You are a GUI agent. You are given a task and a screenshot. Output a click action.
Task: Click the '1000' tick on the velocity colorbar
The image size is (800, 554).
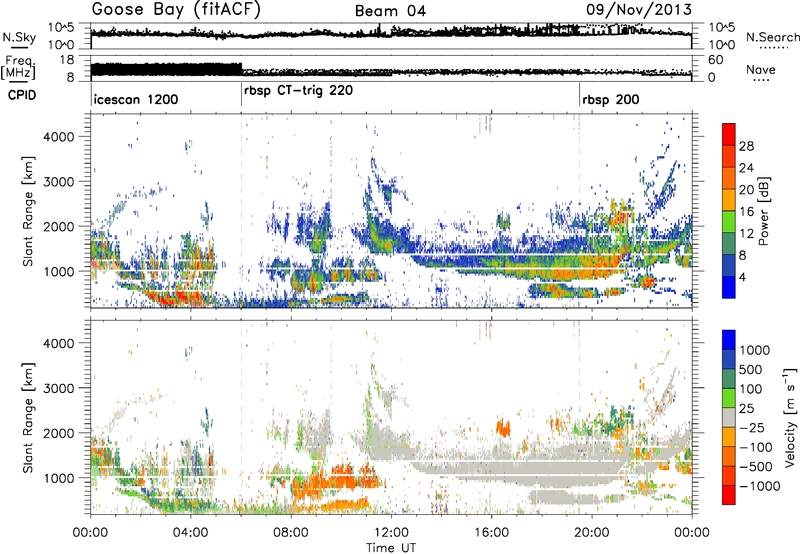click(755, 350)
